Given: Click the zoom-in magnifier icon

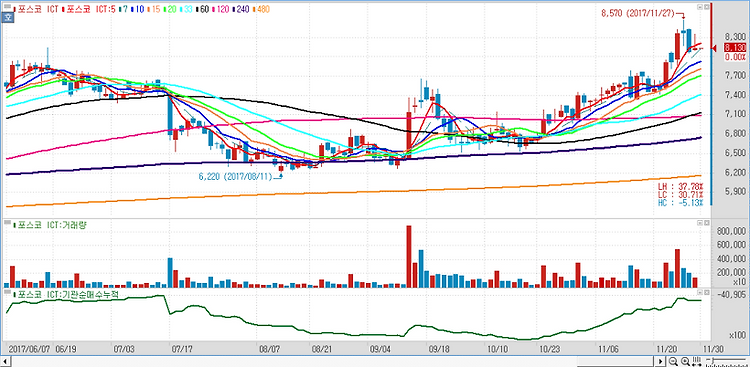Looking at the screenshot, I should (685, 361).
